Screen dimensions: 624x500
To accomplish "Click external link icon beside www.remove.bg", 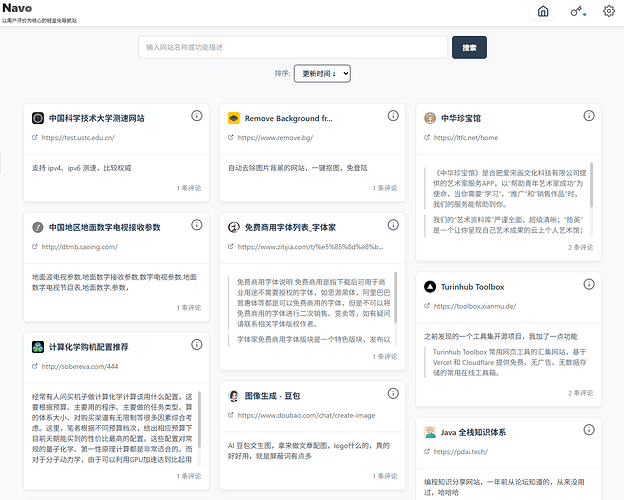I will [230, 137].
